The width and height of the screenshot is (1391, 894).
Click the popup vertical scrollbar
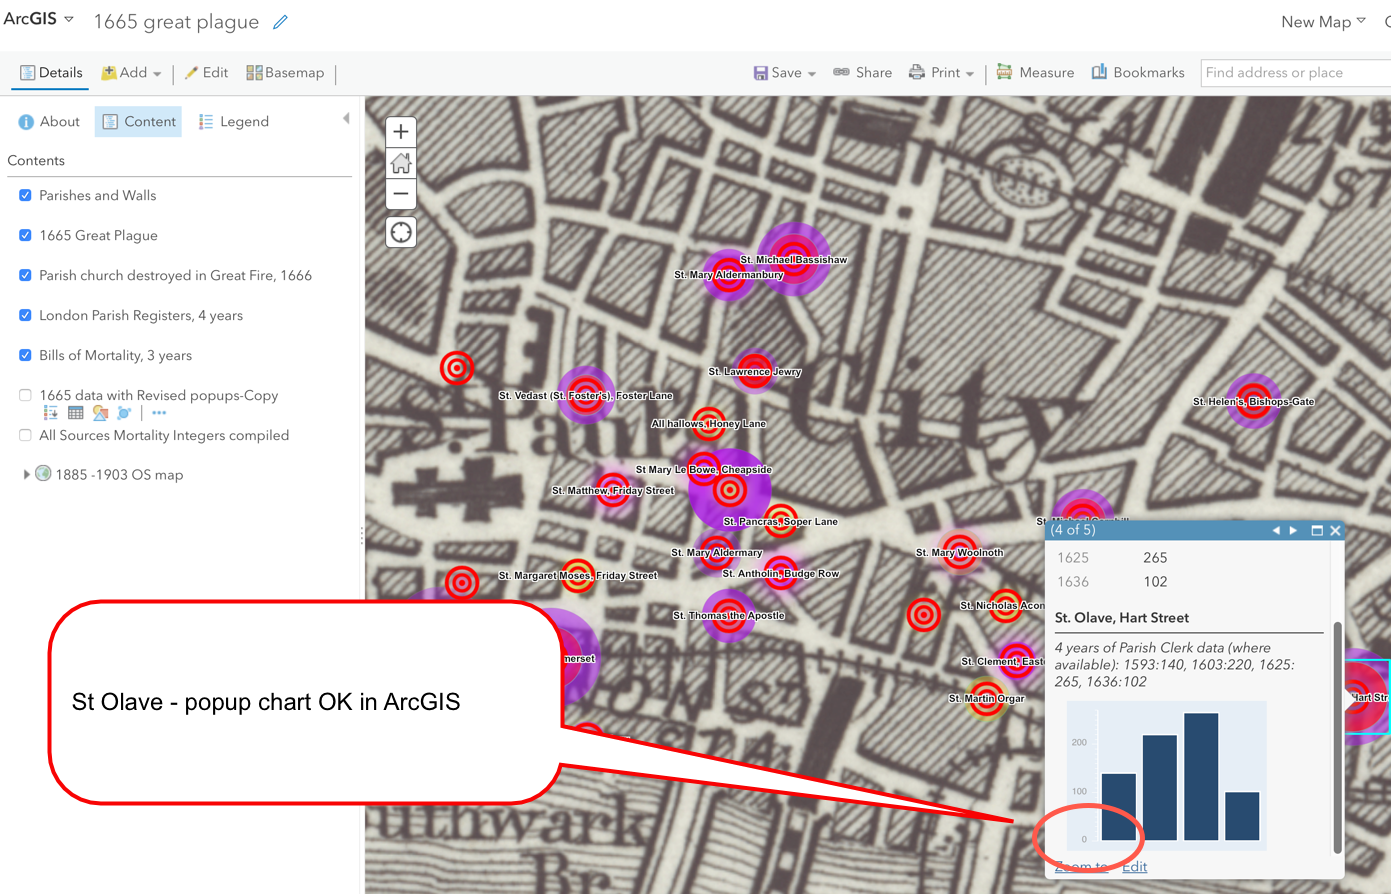click(x=1337, y=737)
